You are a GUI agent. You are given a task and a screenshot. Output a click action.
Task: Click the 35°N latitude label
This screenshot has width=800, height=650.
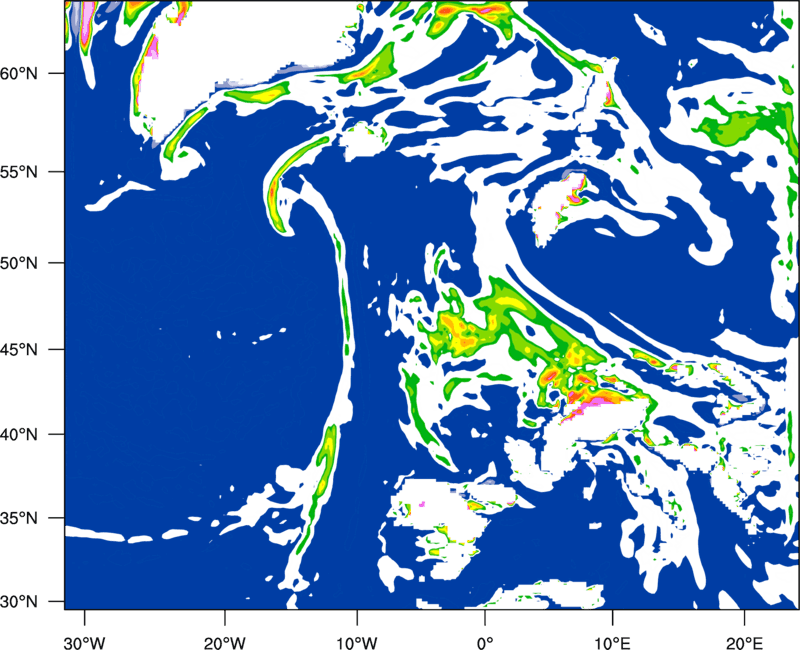[19, 518]
